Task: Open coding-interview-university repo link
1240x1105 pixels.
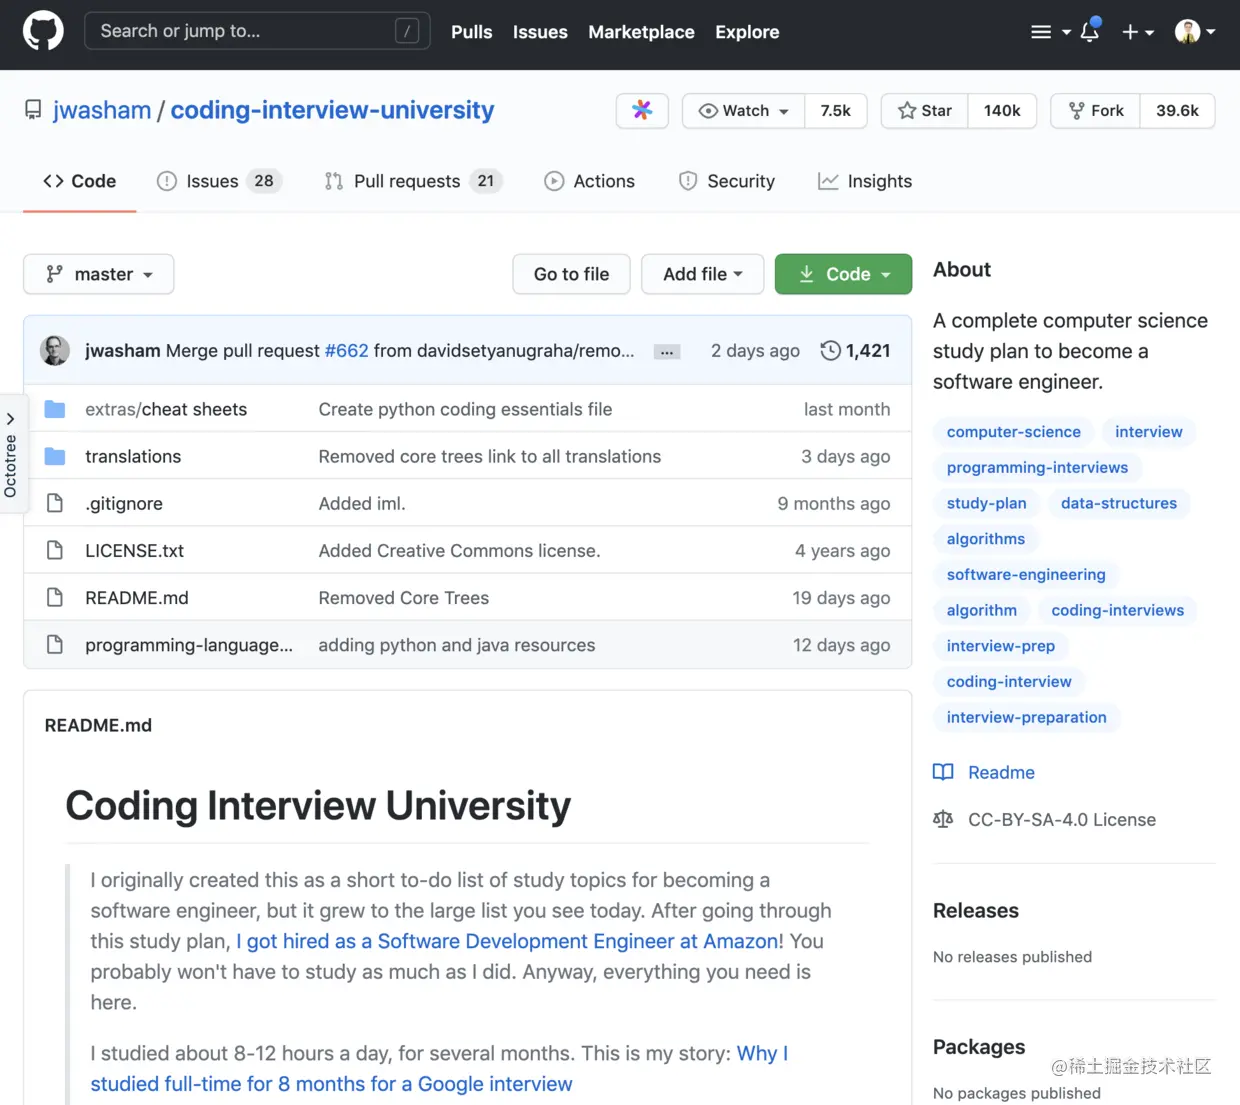Action: pos(332,110)
